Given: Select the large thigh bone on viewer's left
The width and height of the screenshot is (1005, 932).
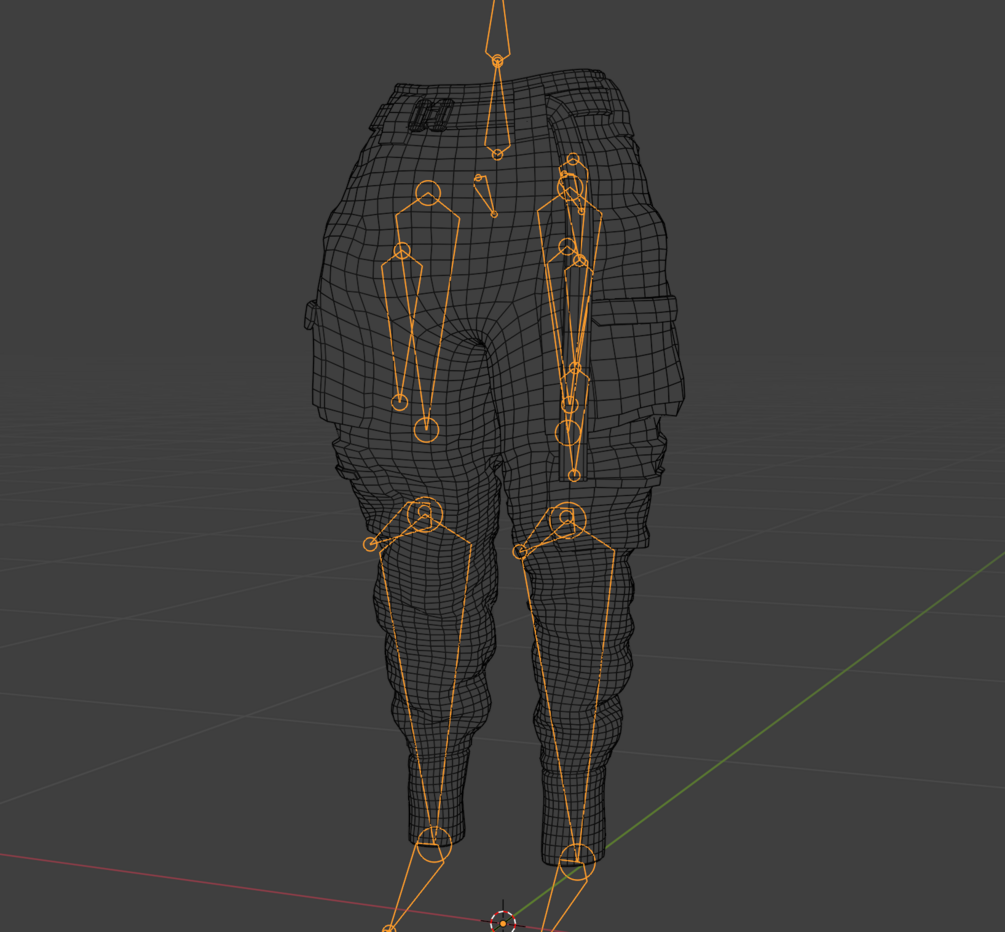Looking at the screenshot, I should tap(428, 311).
